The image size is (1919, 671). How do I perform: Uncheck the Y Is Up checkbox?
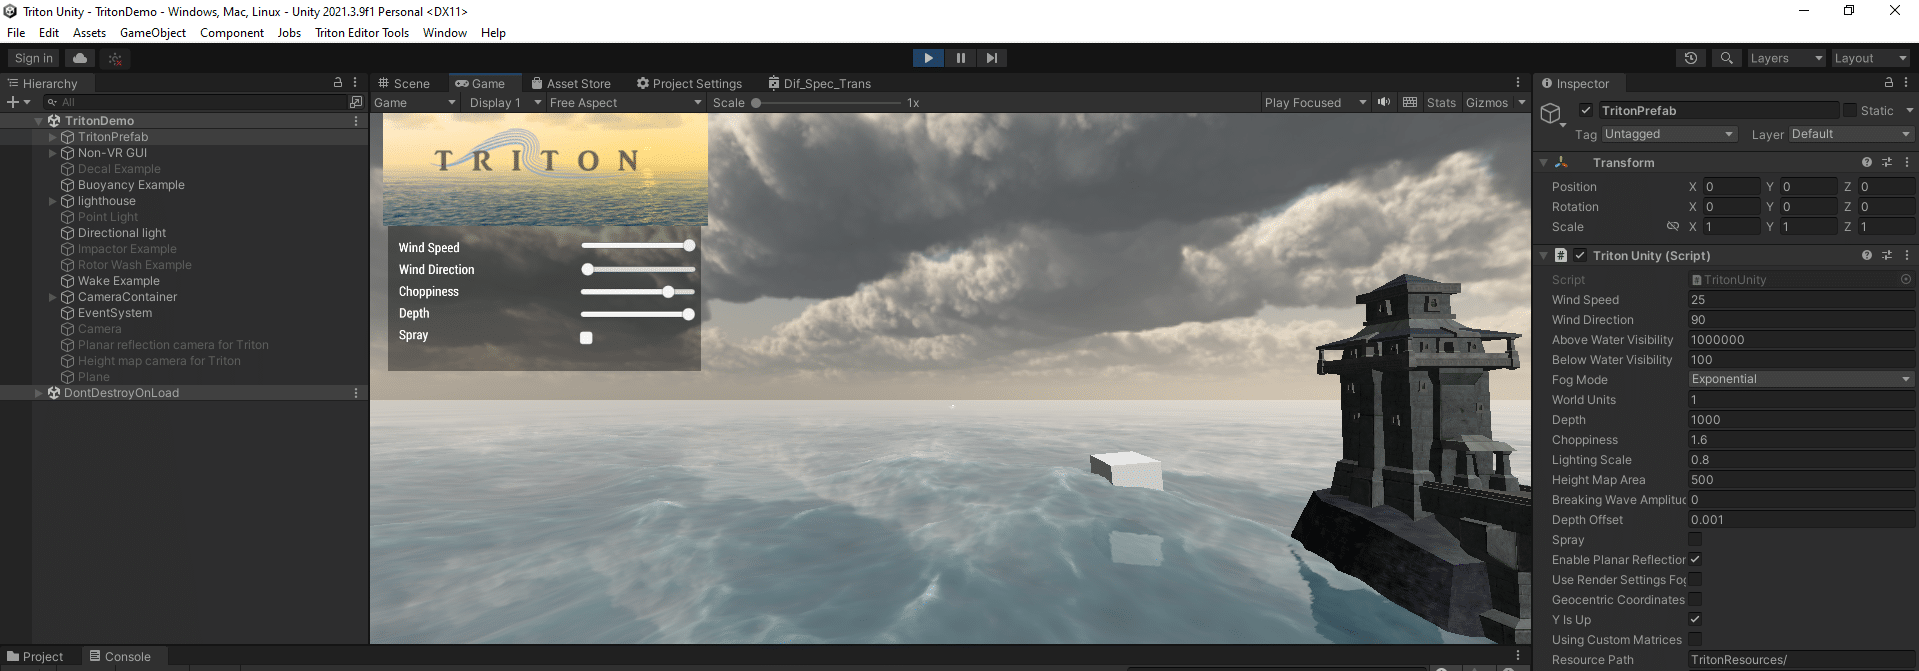tap(1695, 620)
